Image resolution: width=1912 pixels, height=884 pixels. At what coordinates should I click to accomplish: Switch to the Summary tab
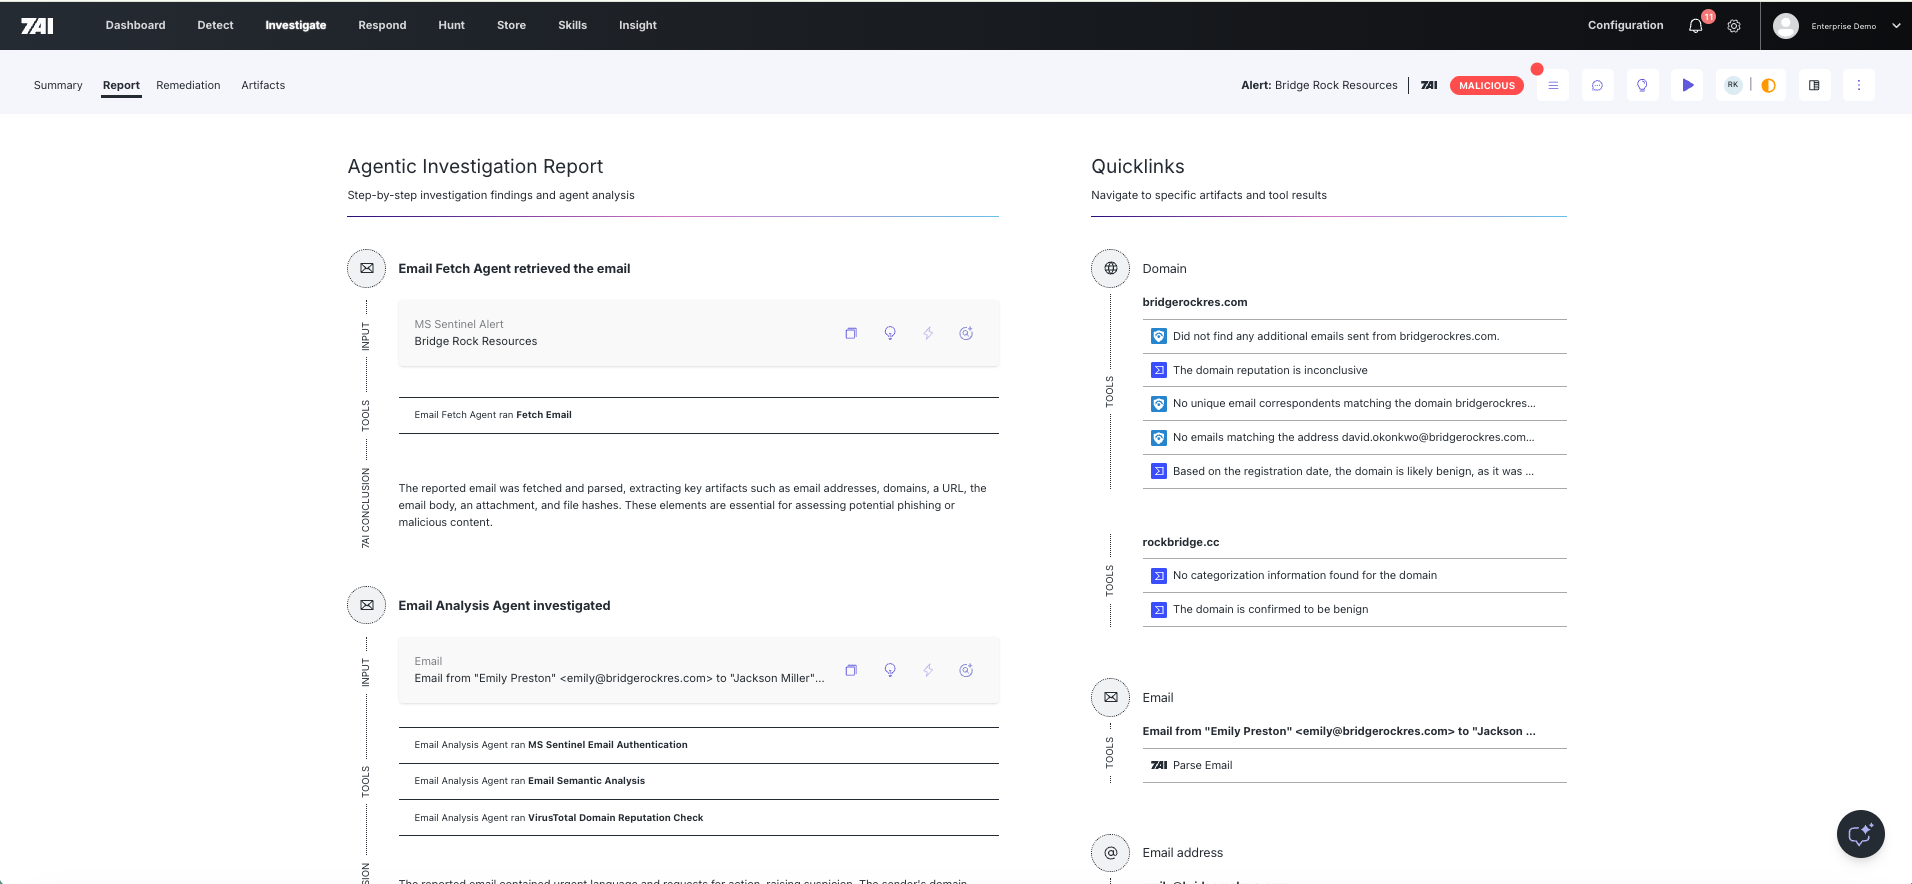tap(58, 85)
